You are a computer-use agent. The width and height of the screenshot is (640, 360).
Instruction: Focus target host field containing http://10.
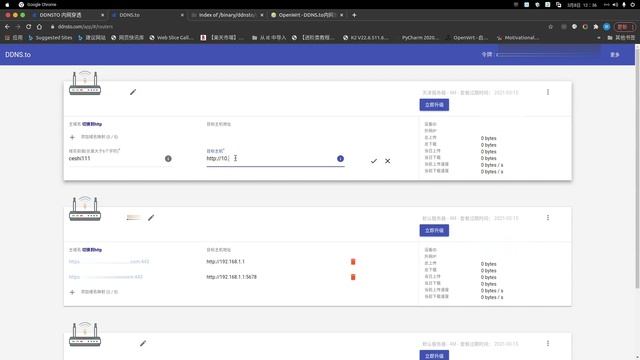point(270,159)
